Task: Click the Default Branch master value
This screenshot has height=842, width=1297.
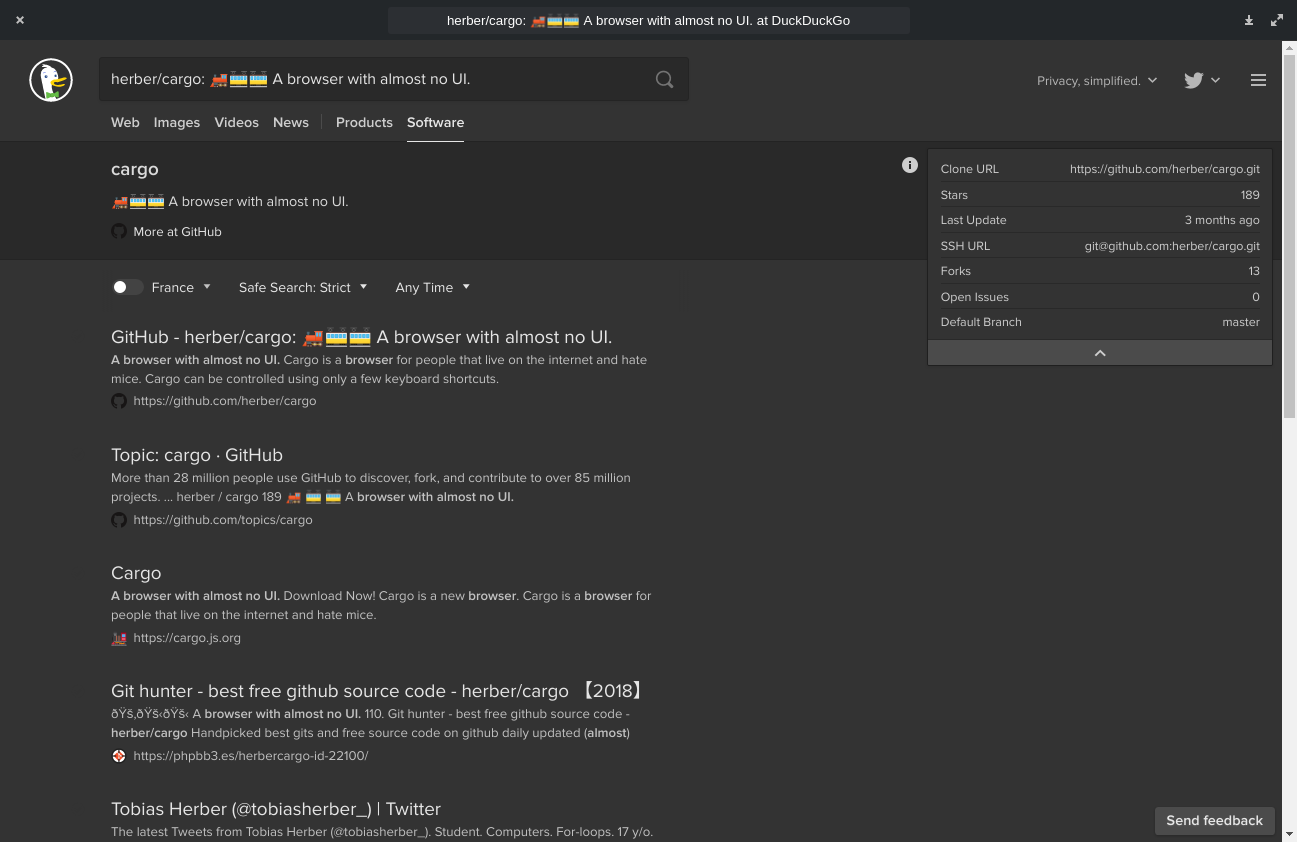Action: (1241, 322)
